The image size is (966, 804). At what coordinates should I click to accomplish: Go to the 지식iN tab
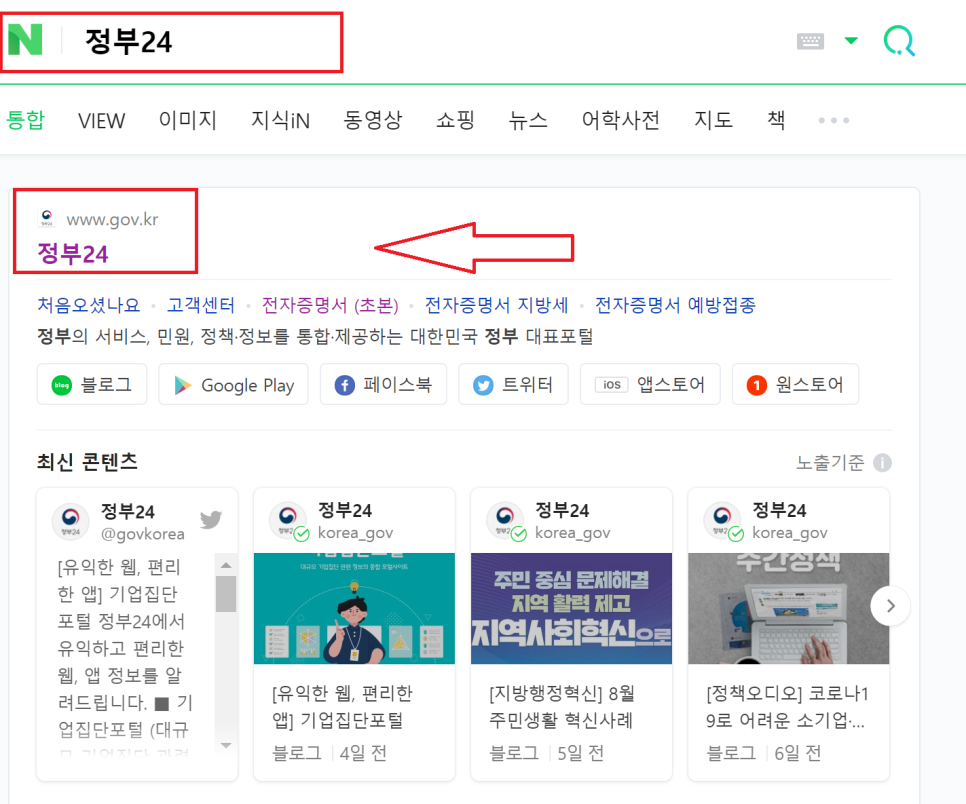280,120
